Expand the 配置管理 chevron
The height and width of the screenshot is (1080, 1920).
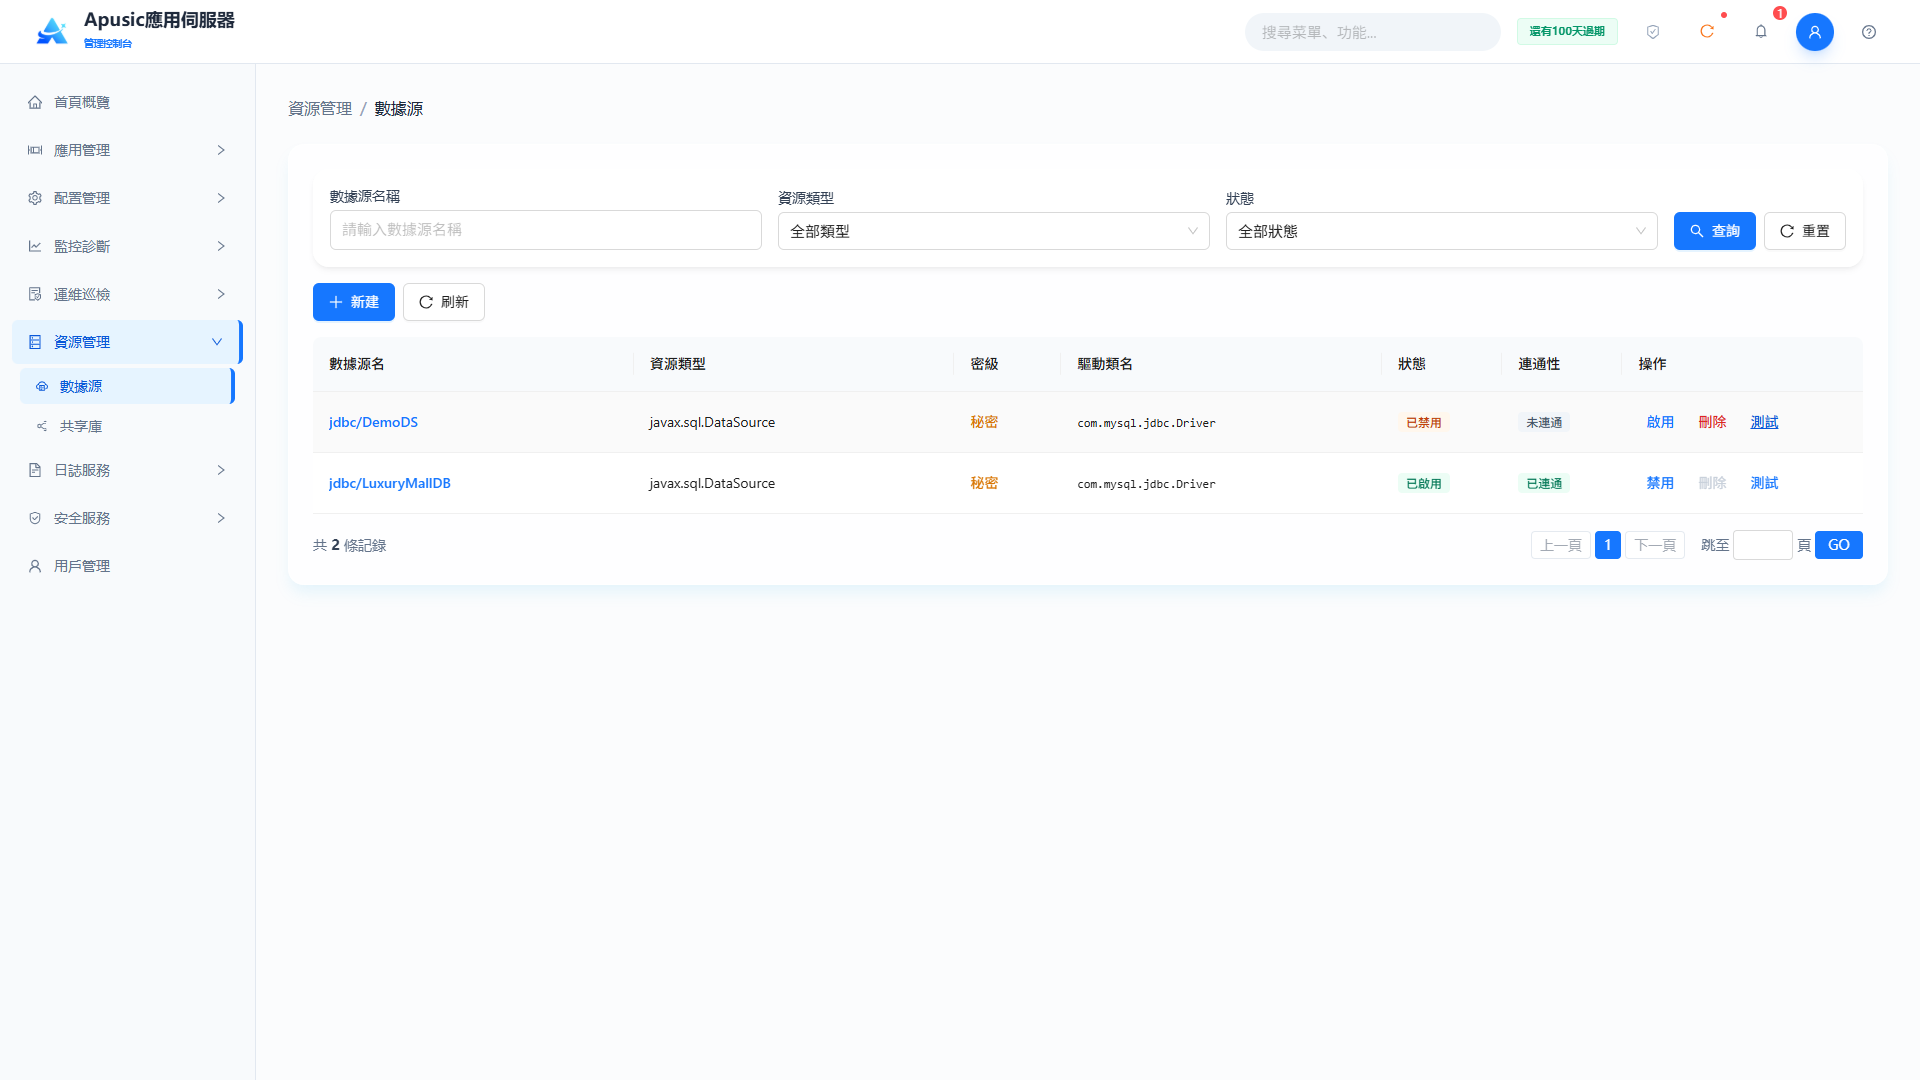[221, 198]
